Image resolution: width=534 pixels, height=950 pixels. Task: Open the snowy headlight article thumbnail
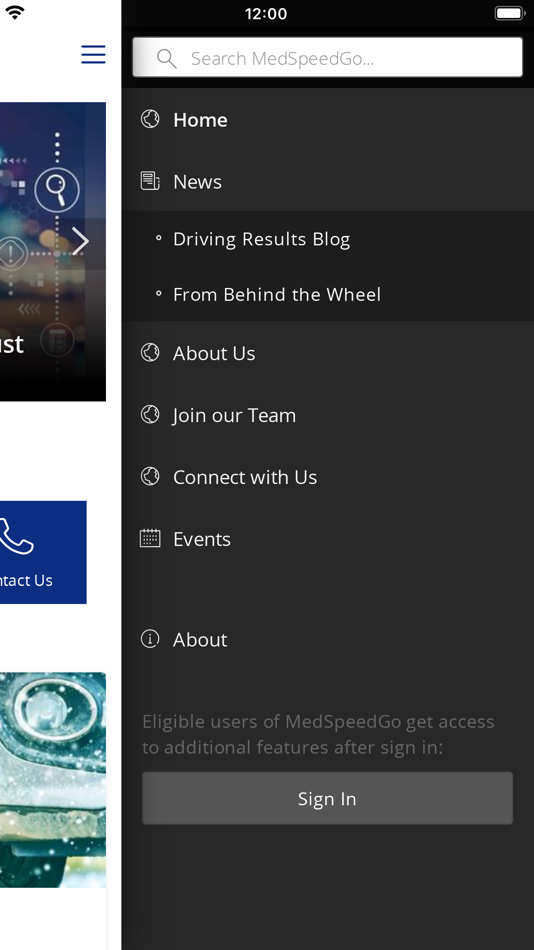coord(53,780)
